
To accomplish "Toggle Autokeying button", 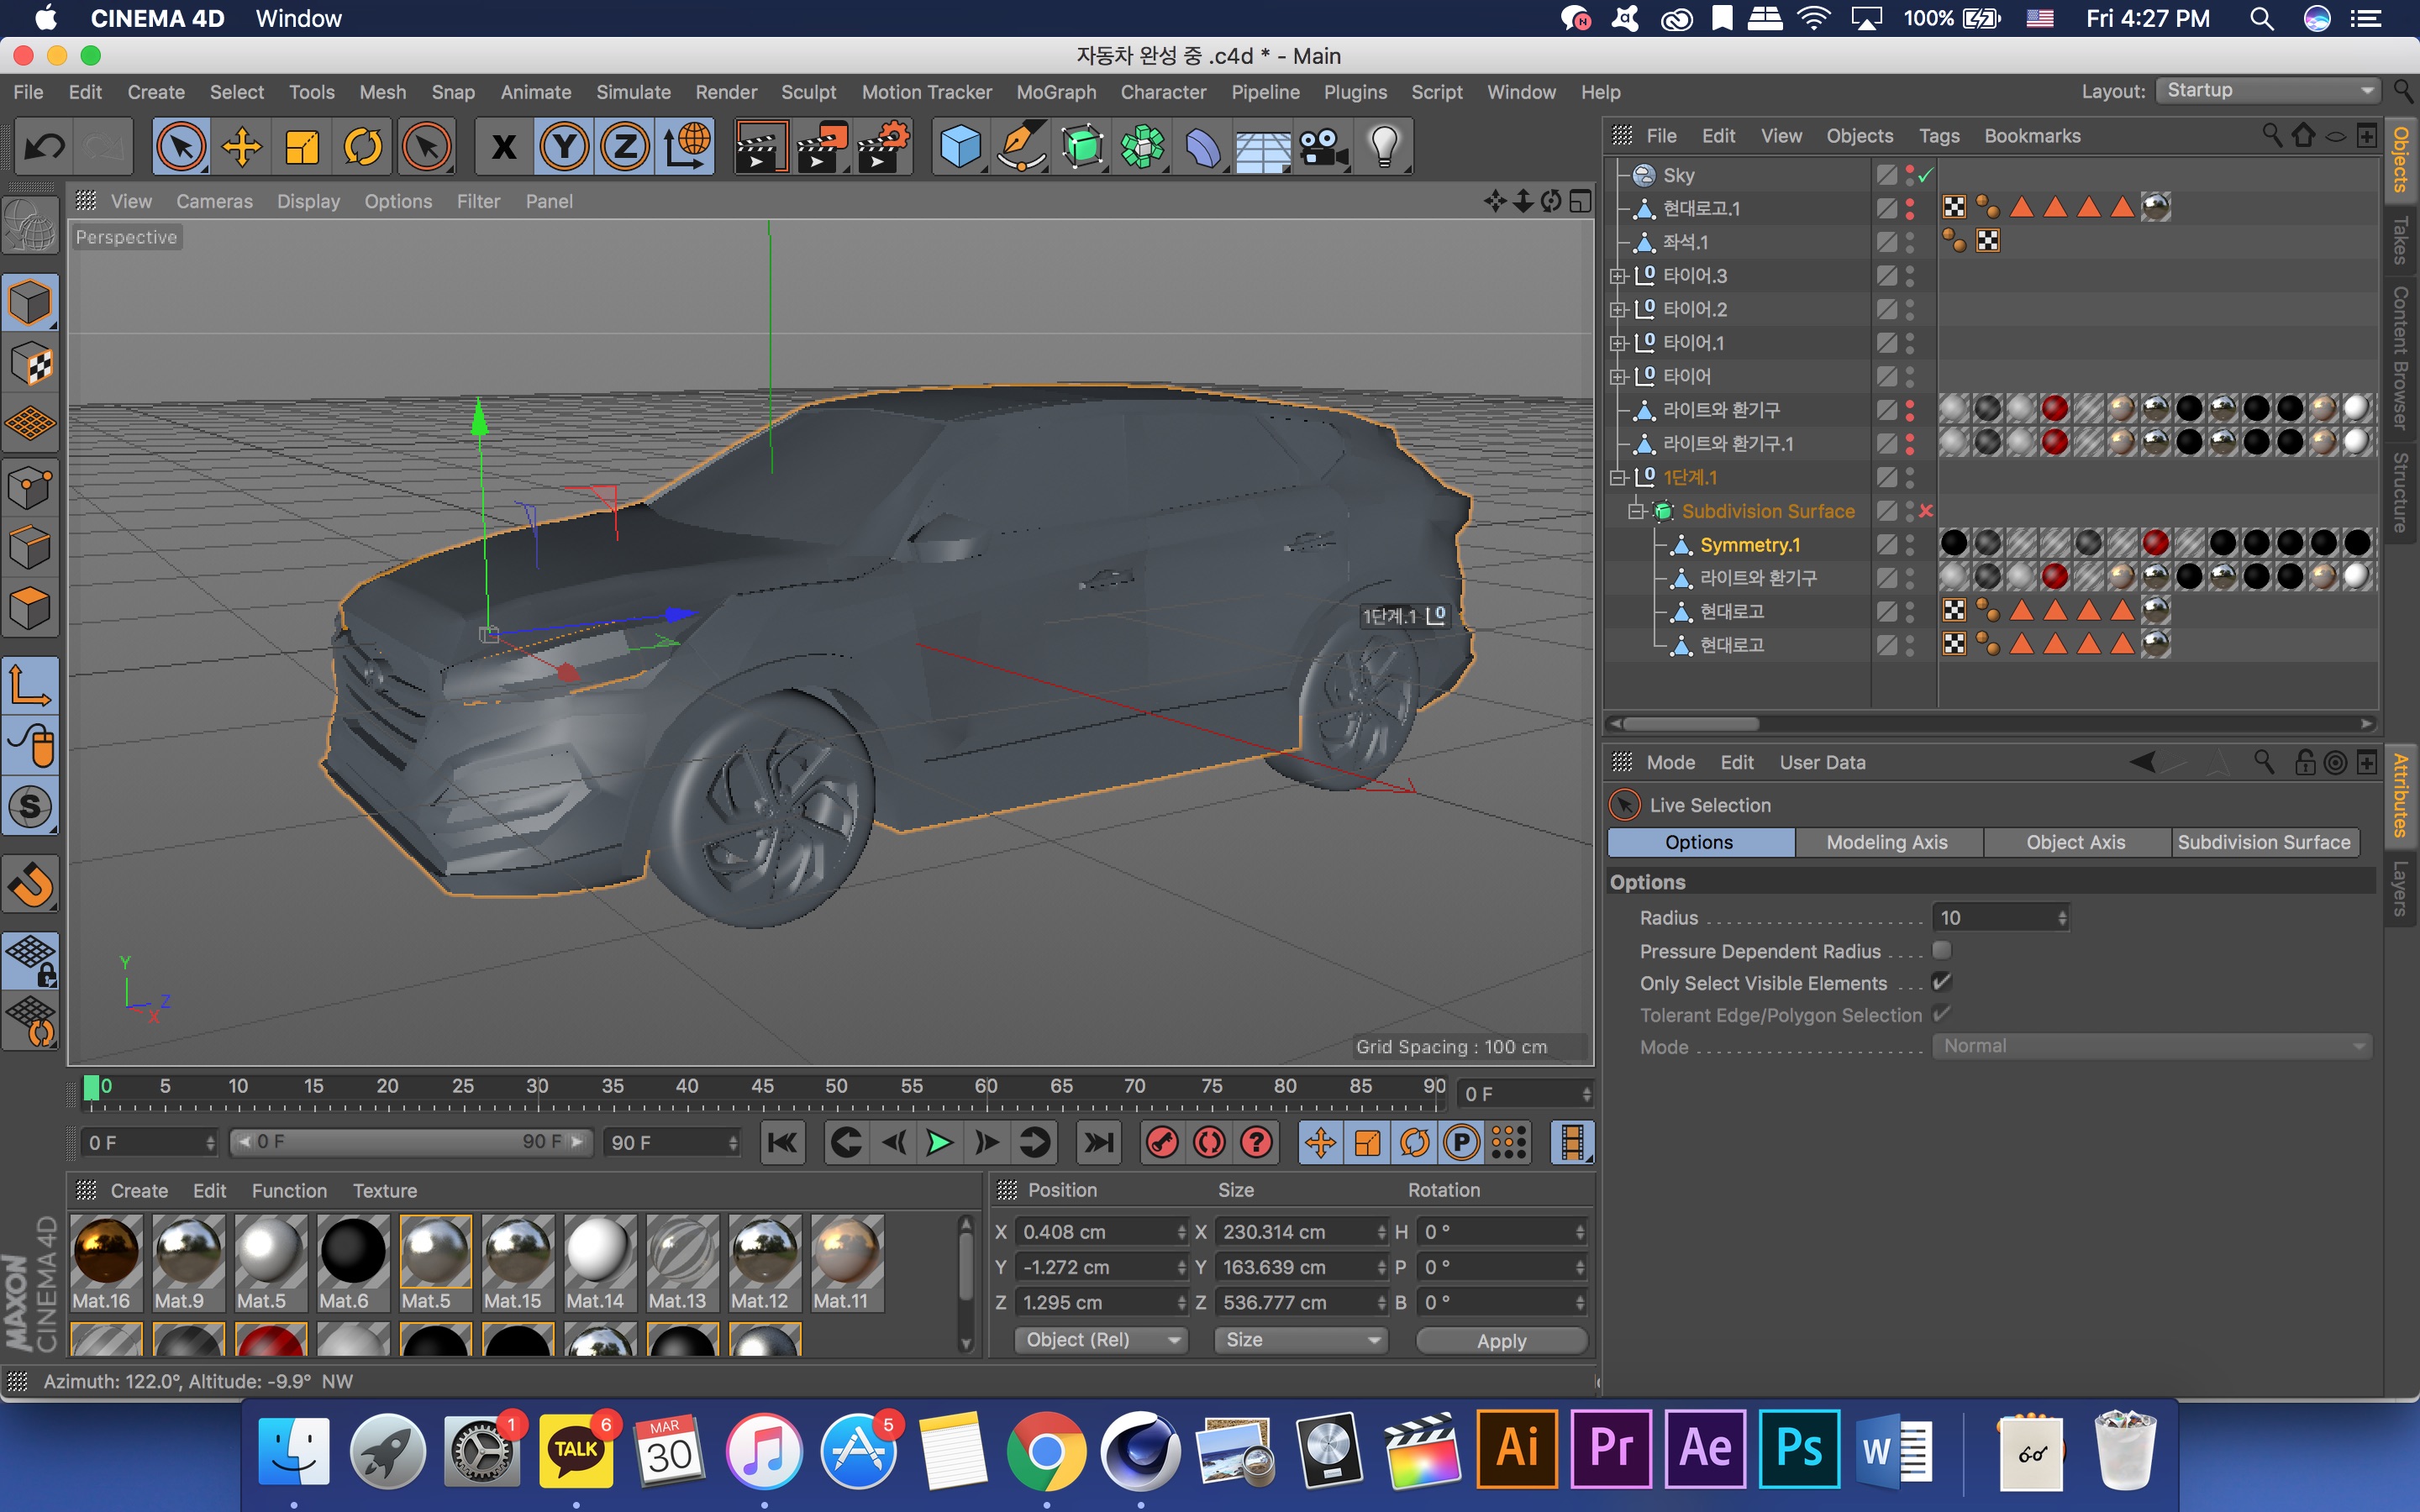I will click(x=1209, y=1142).
